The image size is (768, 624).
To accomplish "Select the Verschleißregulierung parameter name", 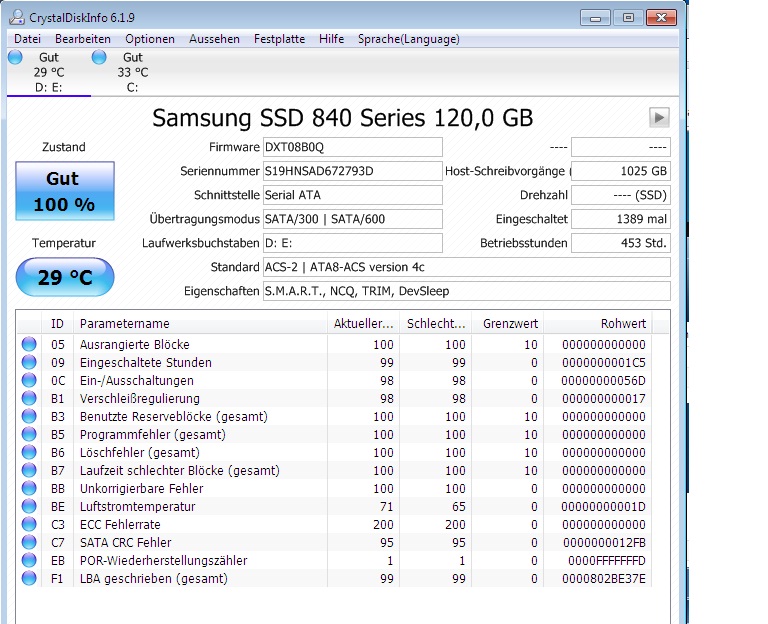I will pyautogui.click(x=140, y=399).
